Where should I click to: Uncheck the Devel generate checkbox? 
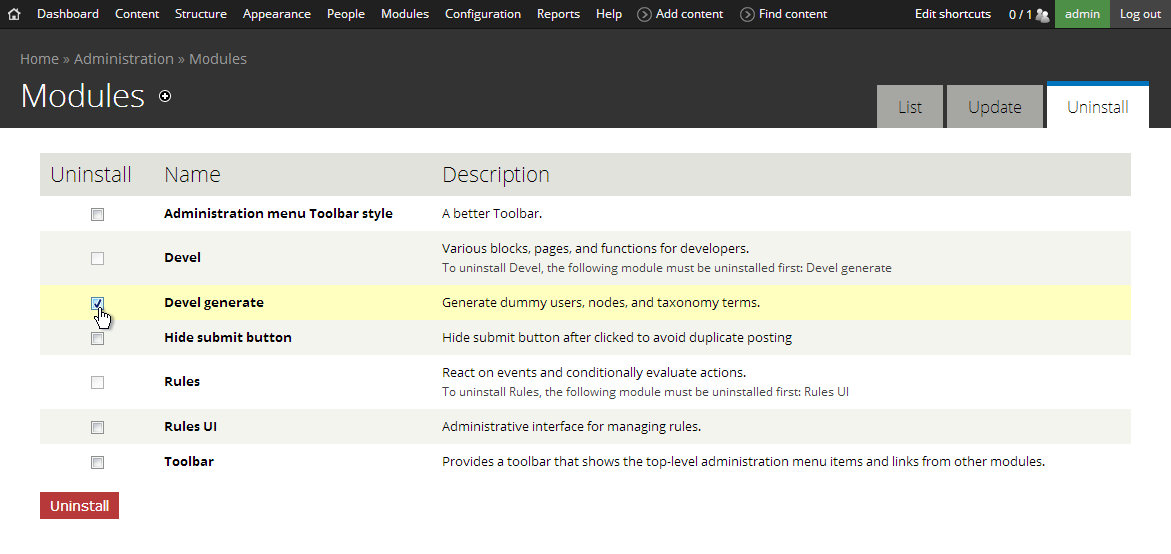tap(97, 303)
